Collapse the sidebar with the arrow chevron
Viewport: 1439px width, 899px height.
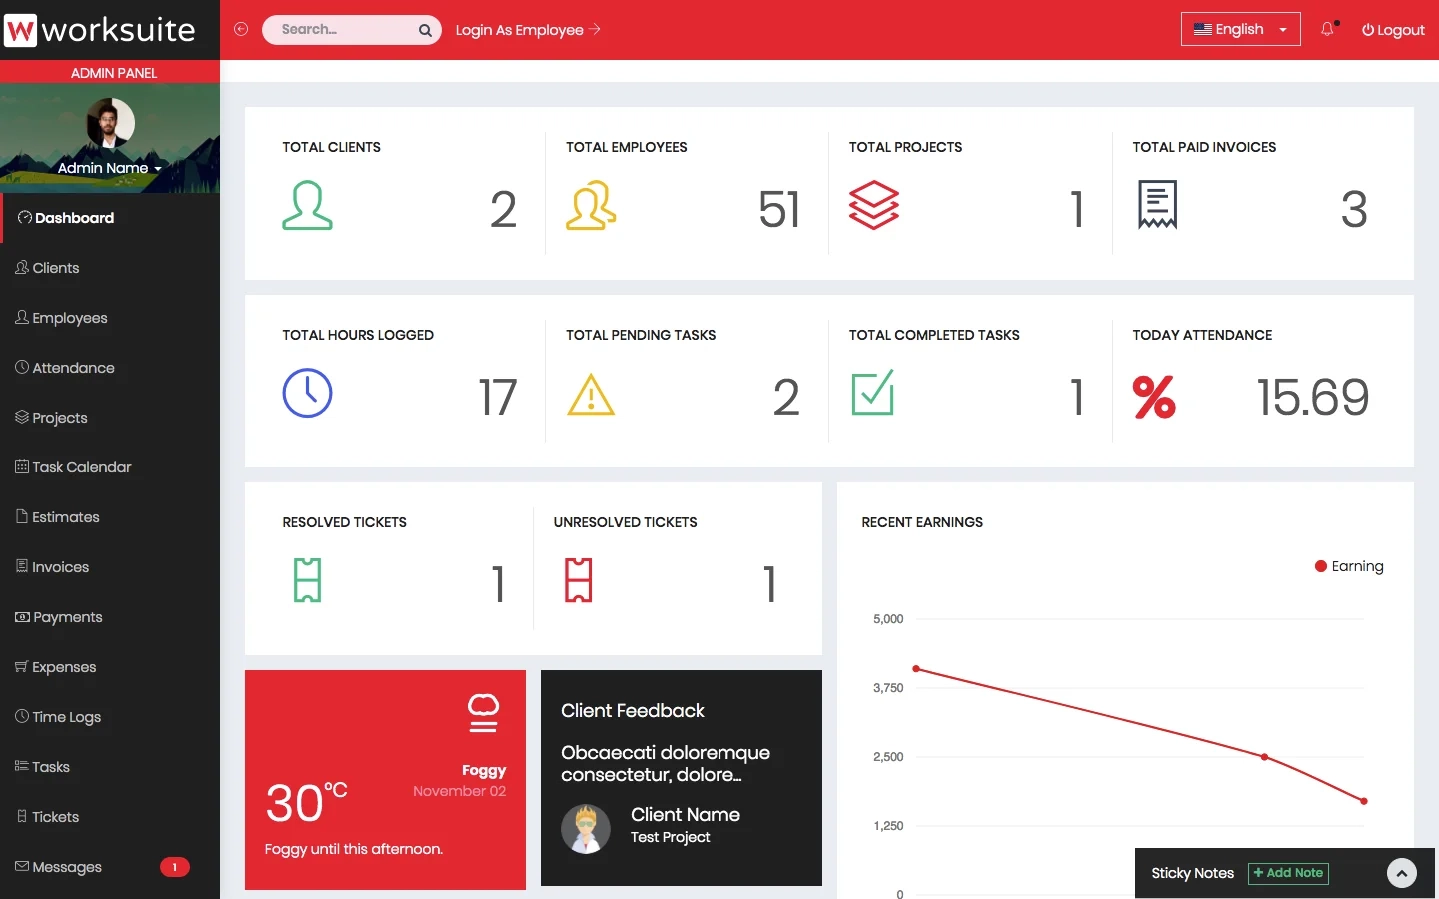[240, 29]
